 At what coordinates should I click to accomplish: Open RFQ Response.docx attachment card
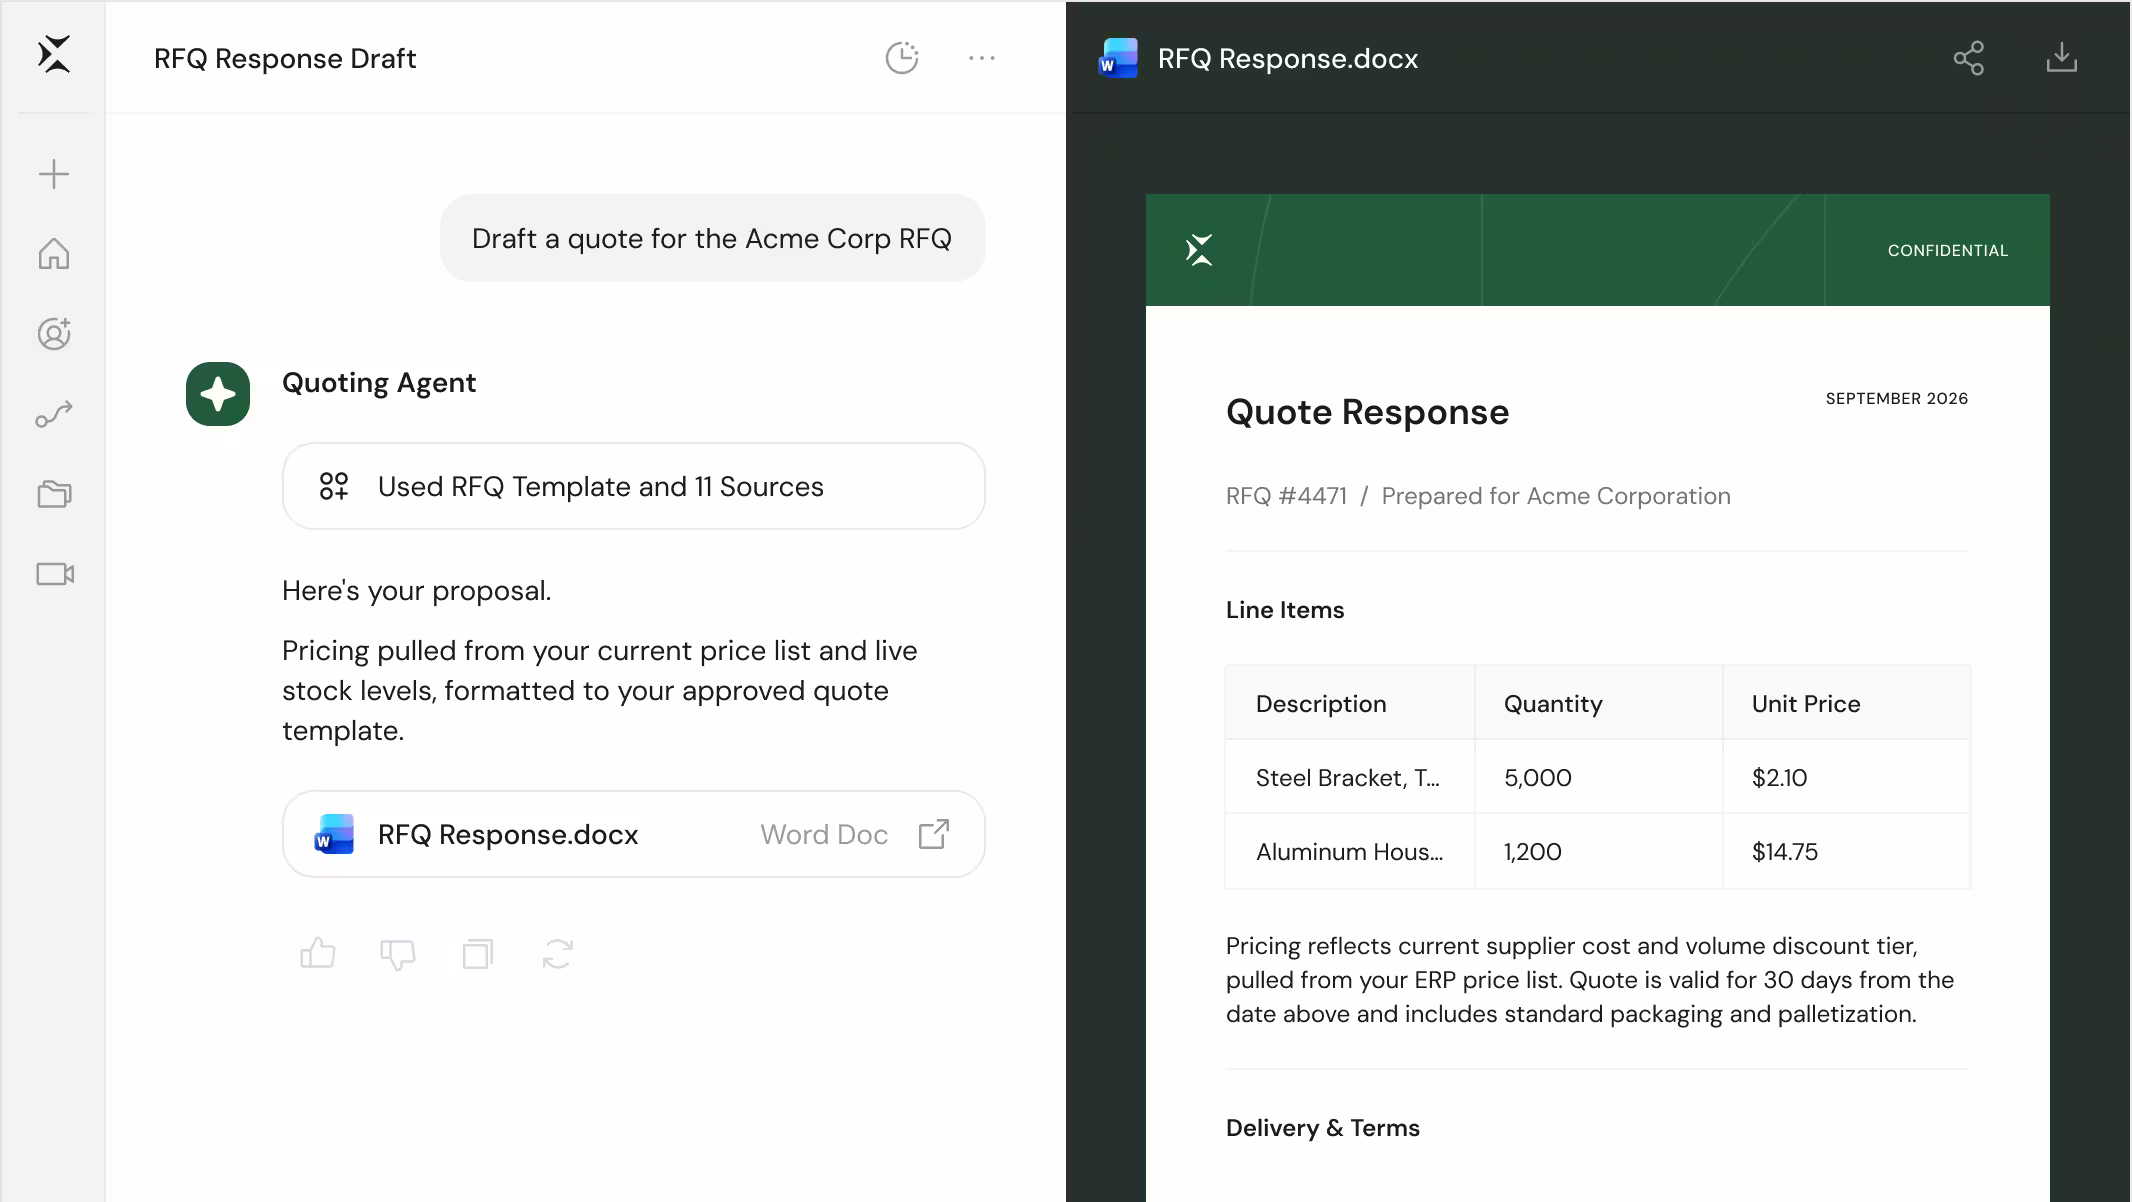[x=634, y=834]
